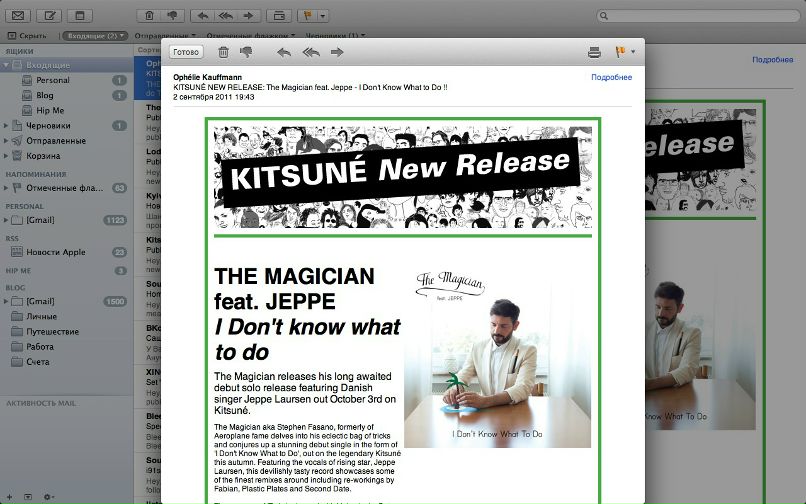Reply with the popup's single-arrow icon
The image size is (806, 504).
284,52
